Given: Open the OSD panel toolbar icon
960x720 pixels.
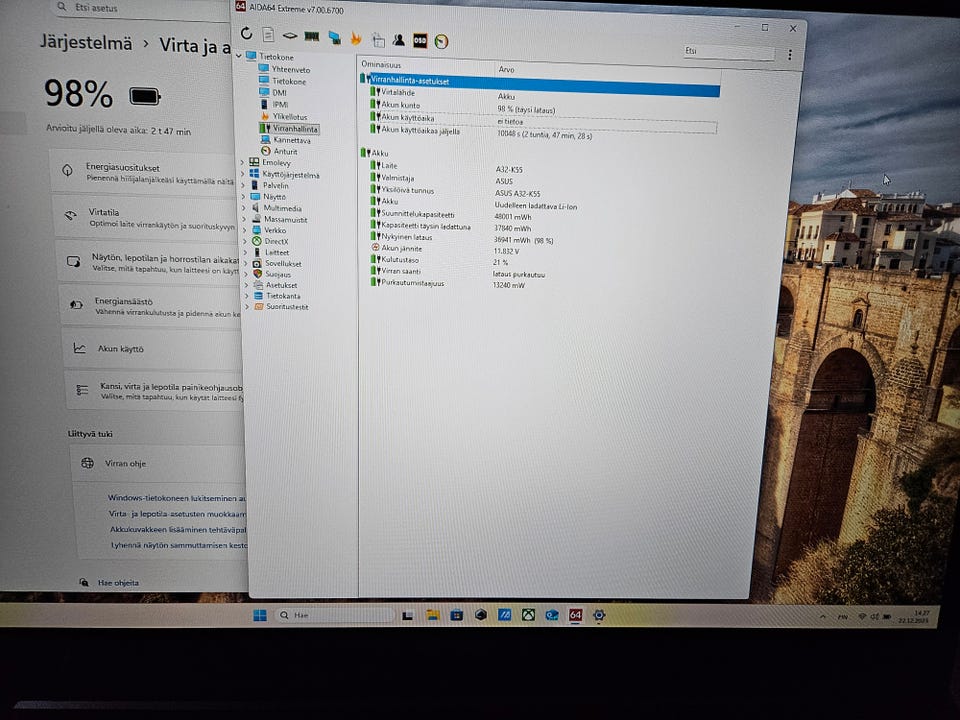Looking at the screenshot, I should 420,41.
